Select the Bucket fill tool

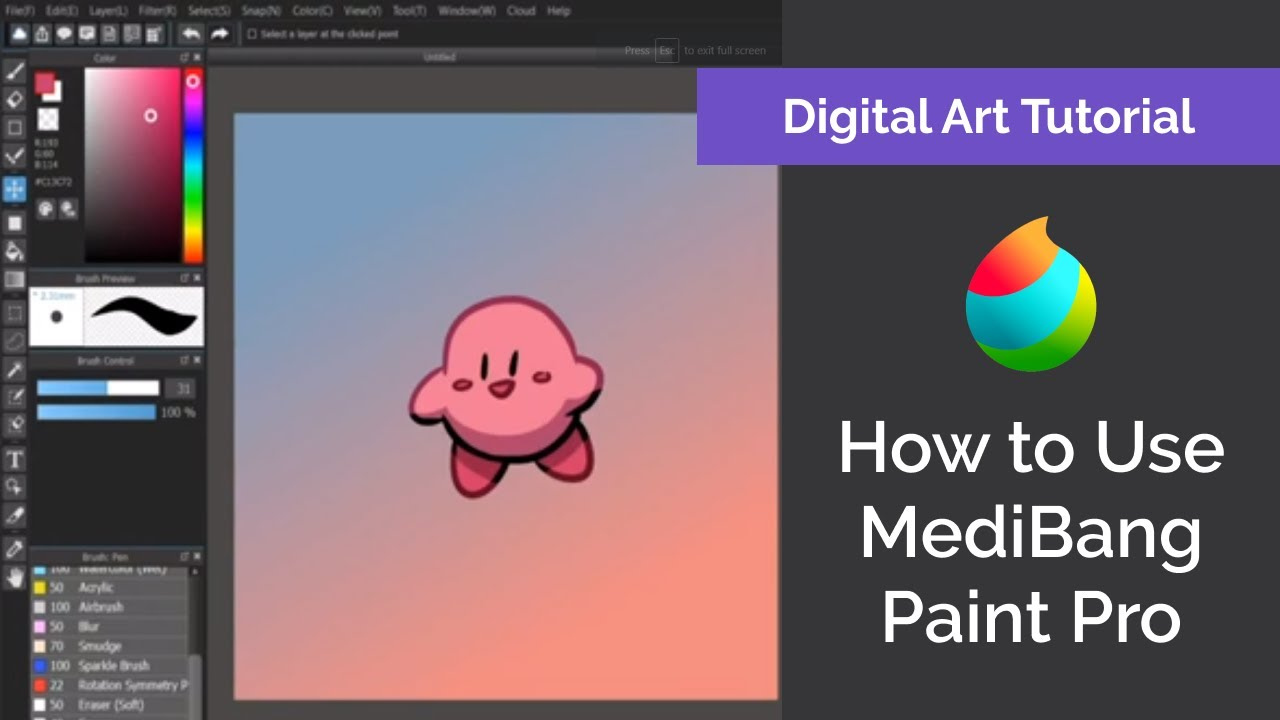[x=15, y=250]
